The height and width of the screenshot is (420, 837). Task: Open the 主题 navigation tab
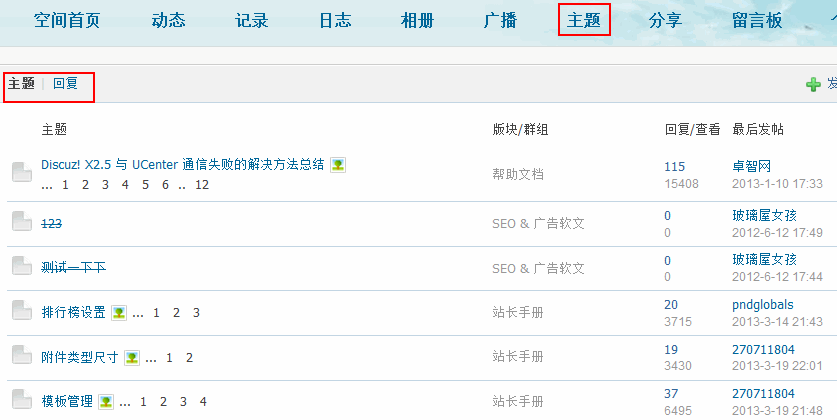pos(584,21)
